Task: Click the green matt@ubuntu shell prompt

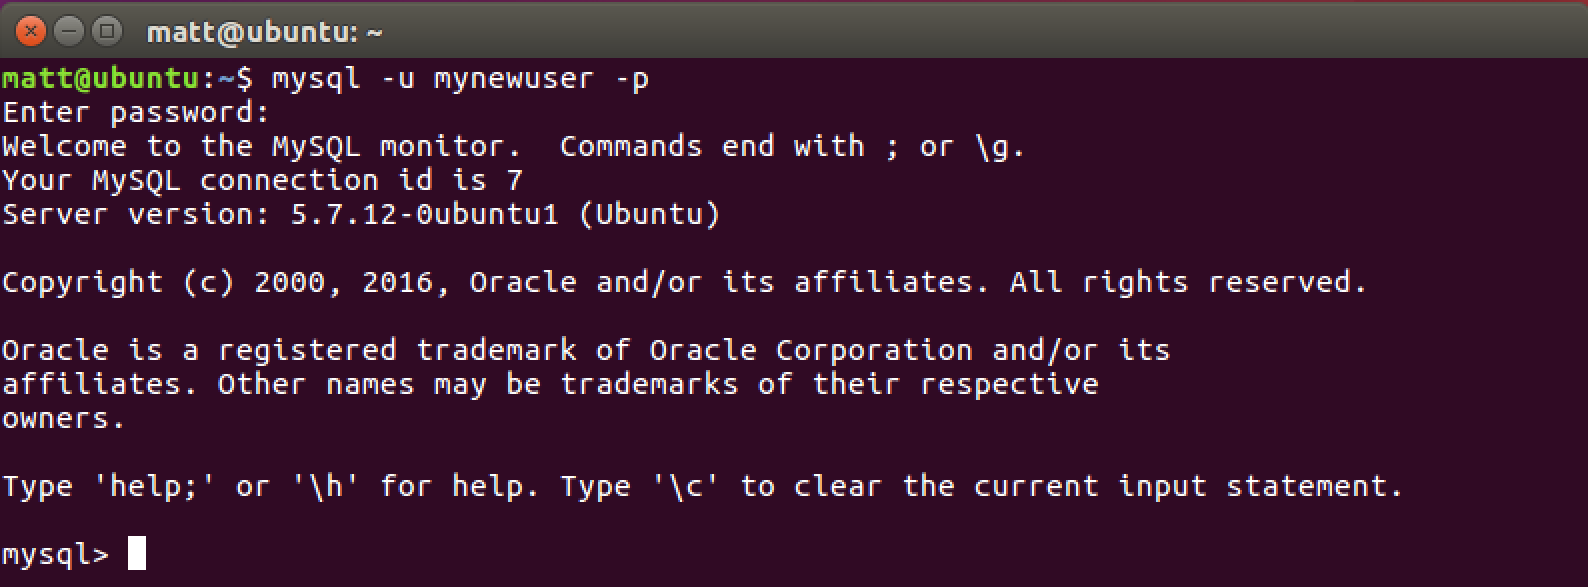Action: coord(100,78)
